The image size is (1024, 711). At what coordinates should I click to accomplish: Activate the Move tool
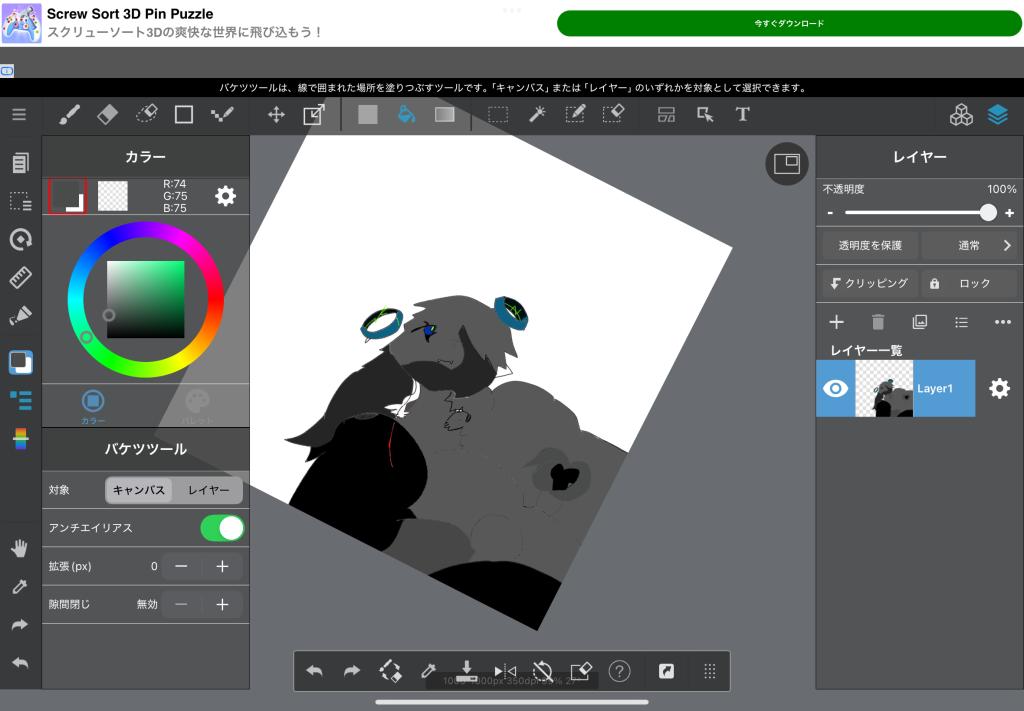[x=276, y=115]
